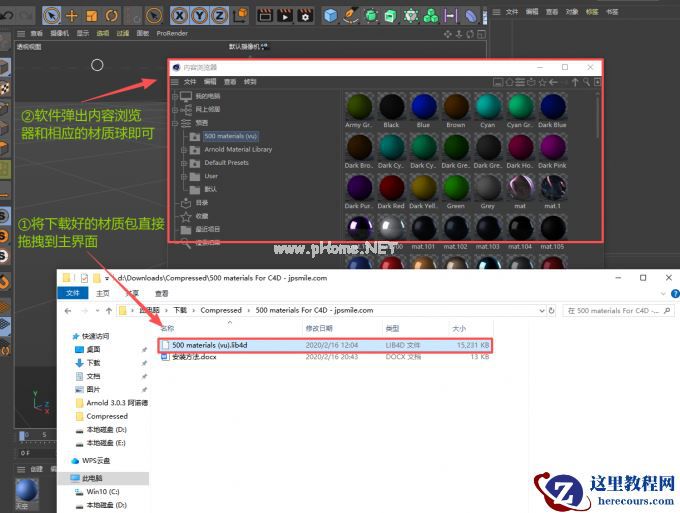Open the Subdivision Surface generator icon
680x513 pixels.
[371, 16]
